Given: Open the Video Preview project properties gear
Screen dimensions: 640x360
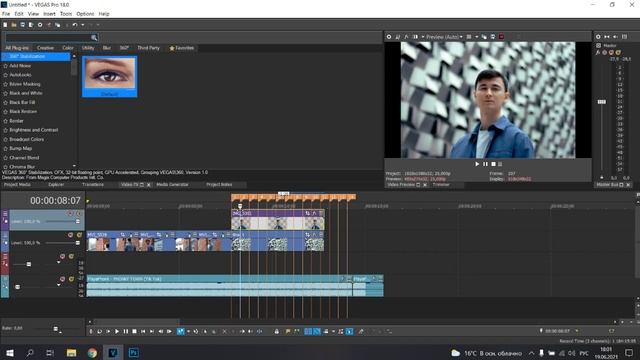Looking at the screenshot, I should 389,37.
